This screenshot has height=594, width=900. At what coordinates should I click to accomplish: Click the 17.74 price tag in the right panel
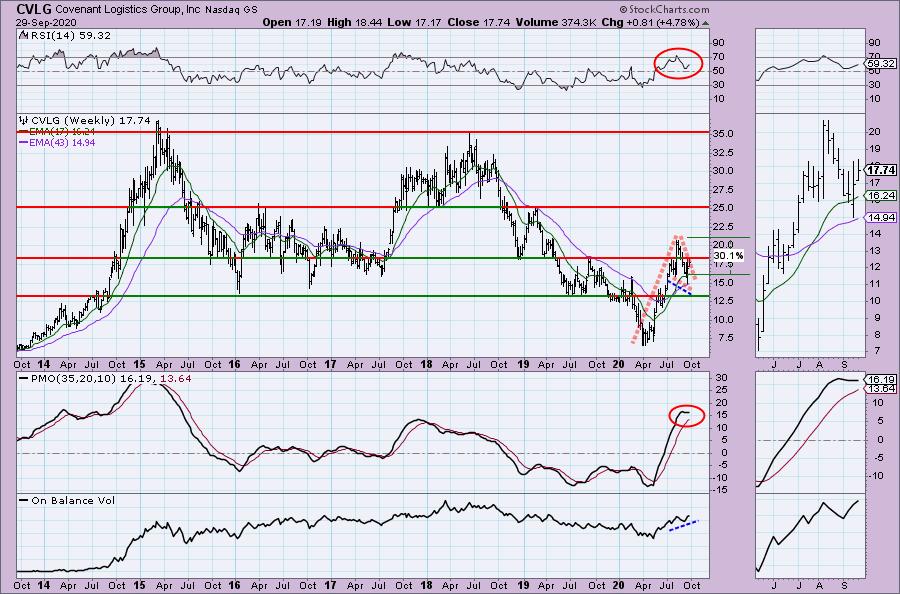pos(881,170)
